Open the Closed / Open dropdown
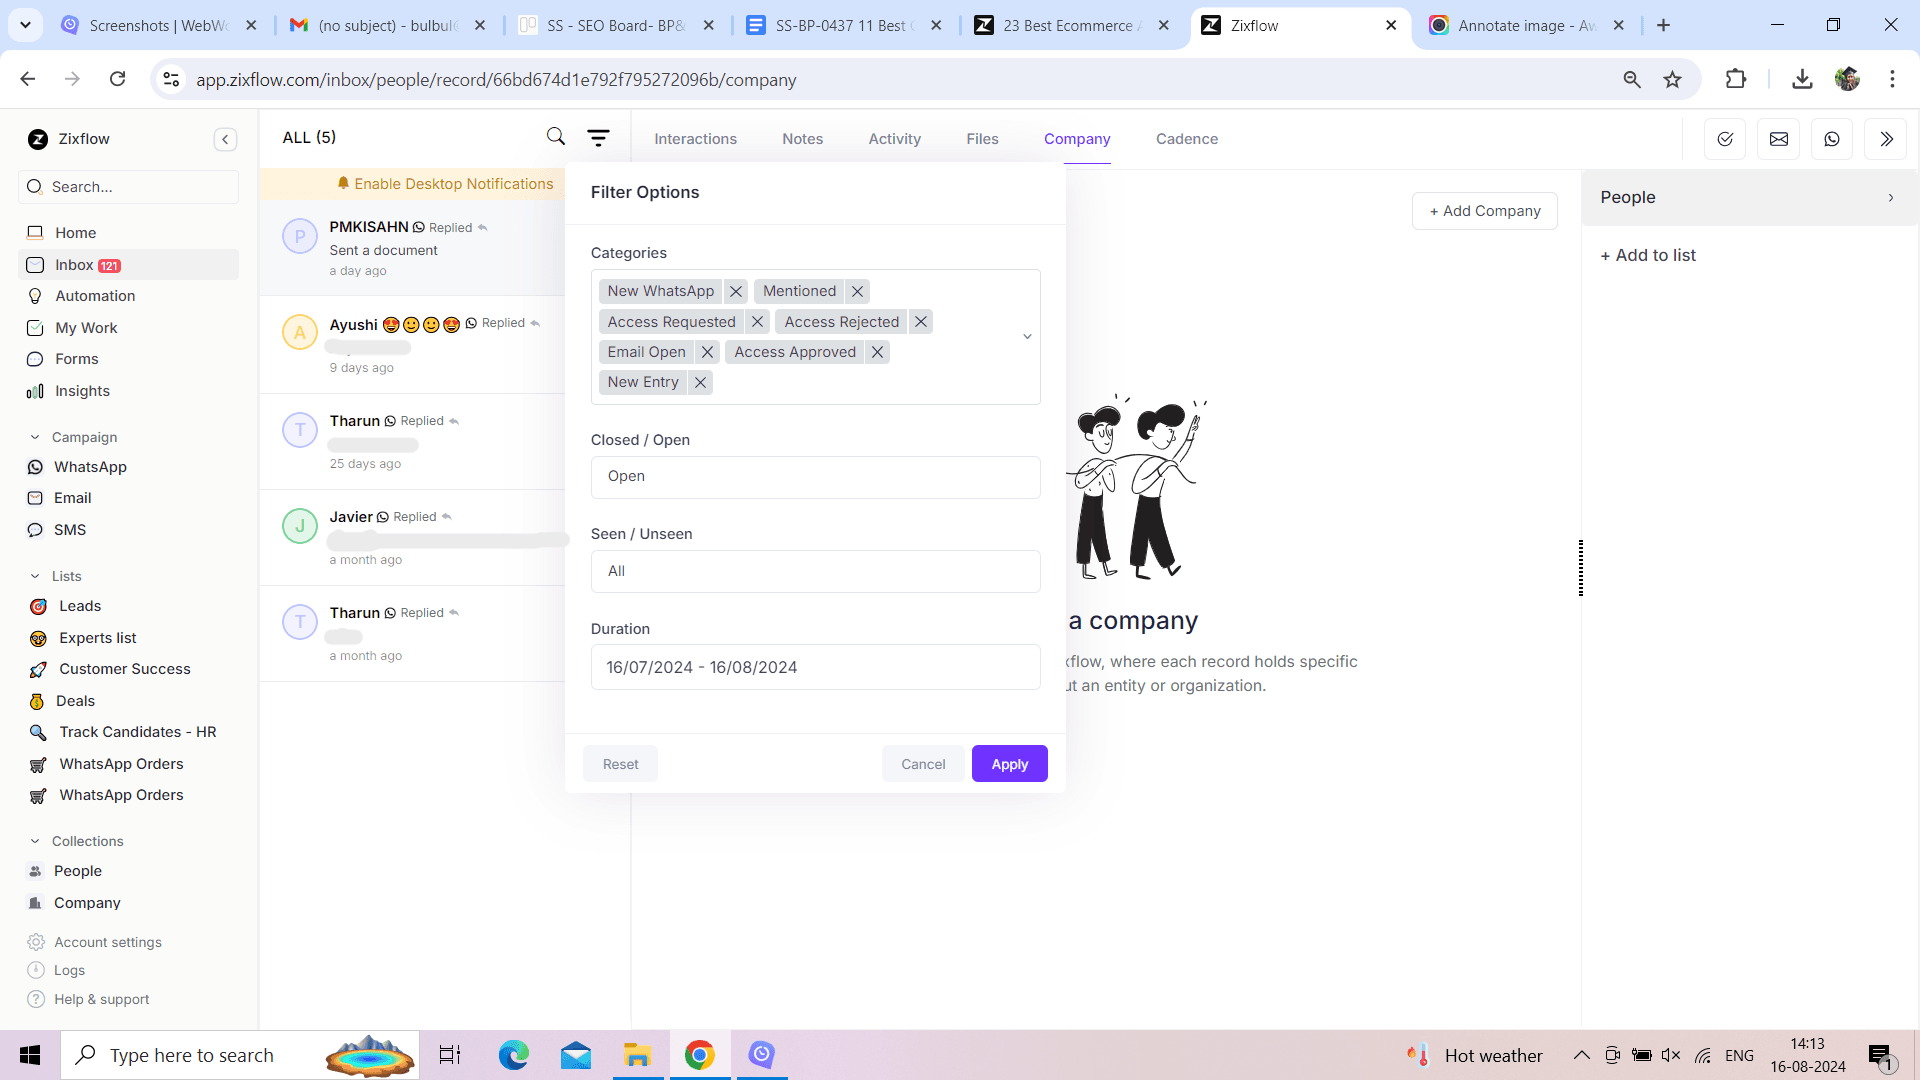The height and width of the screenshot is (1080, 1920). [x=815, y=477]
